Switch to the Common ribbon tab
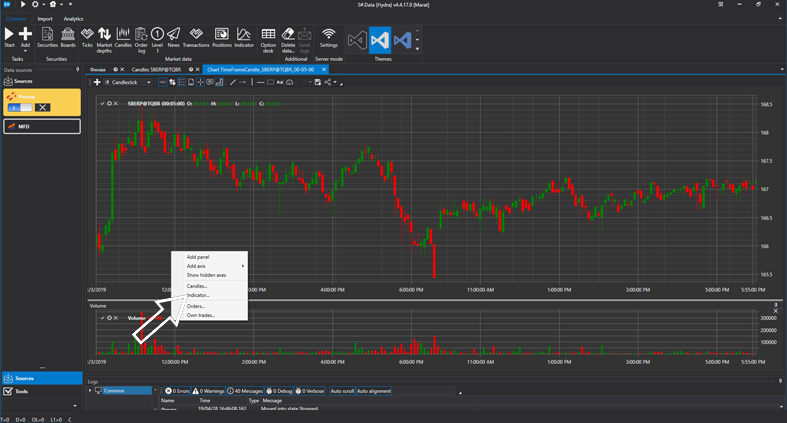787x423 pixels. pyautogui.click(x=16, y=19)
